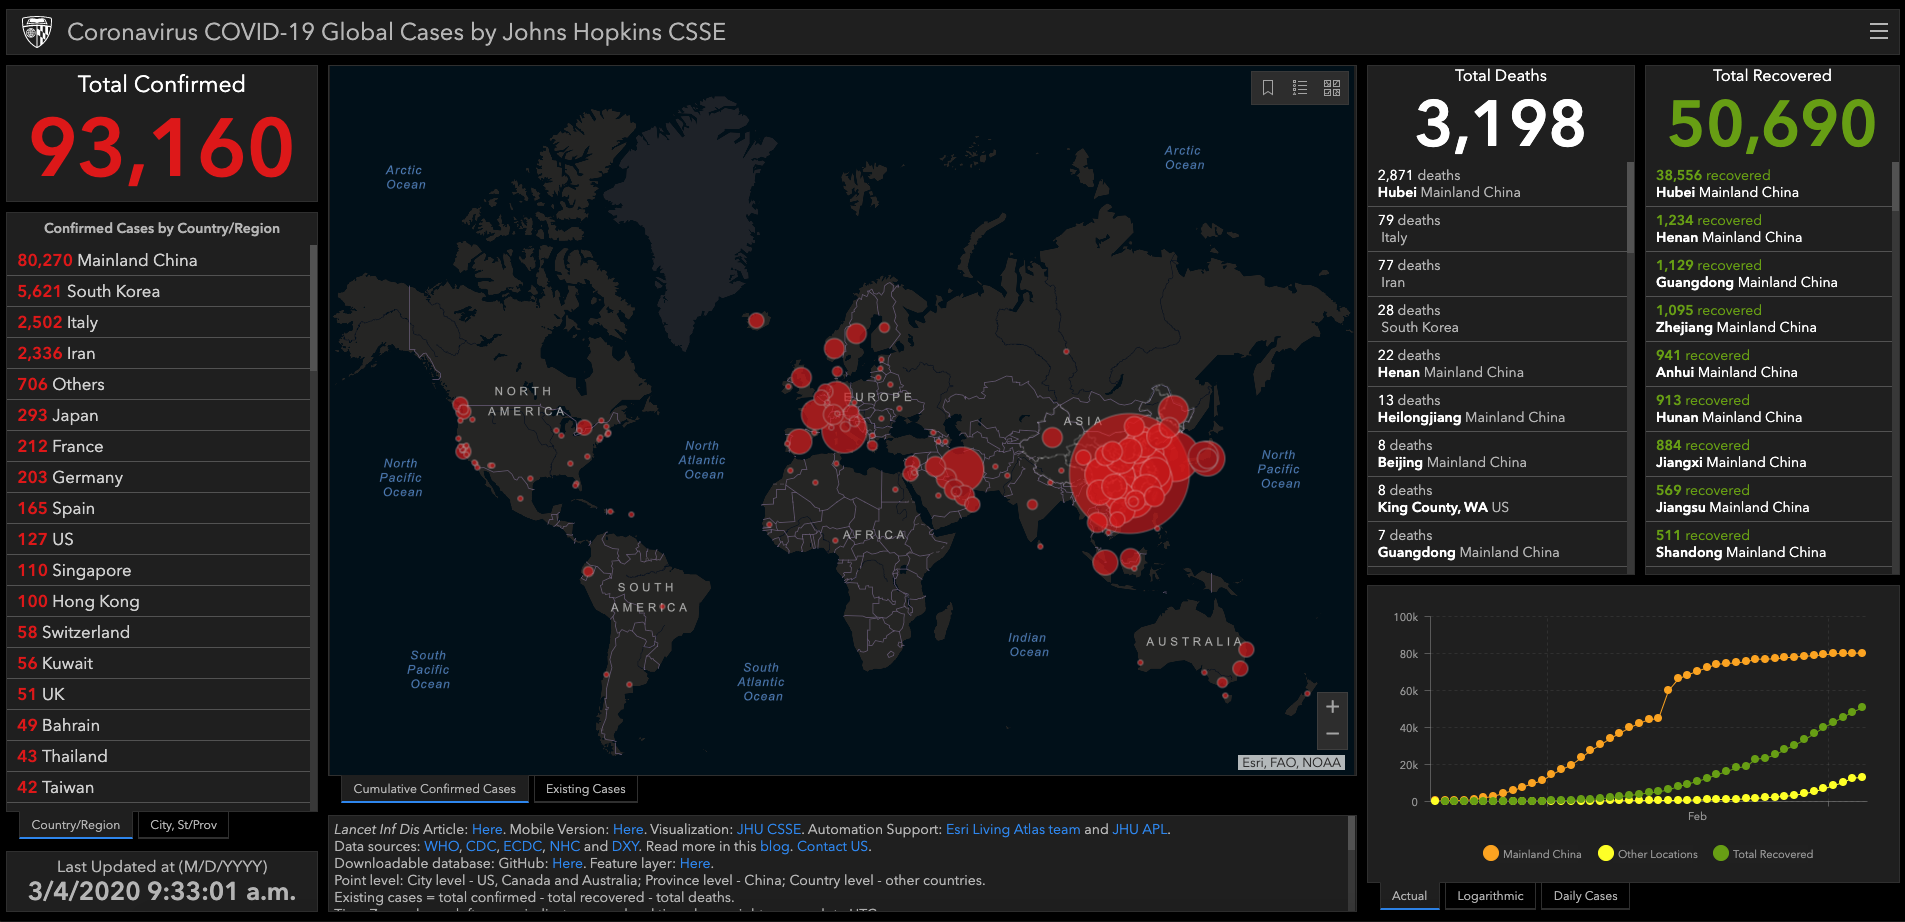
Task: Toggle Mainland China legend series
Action: tap(1532, 854)
